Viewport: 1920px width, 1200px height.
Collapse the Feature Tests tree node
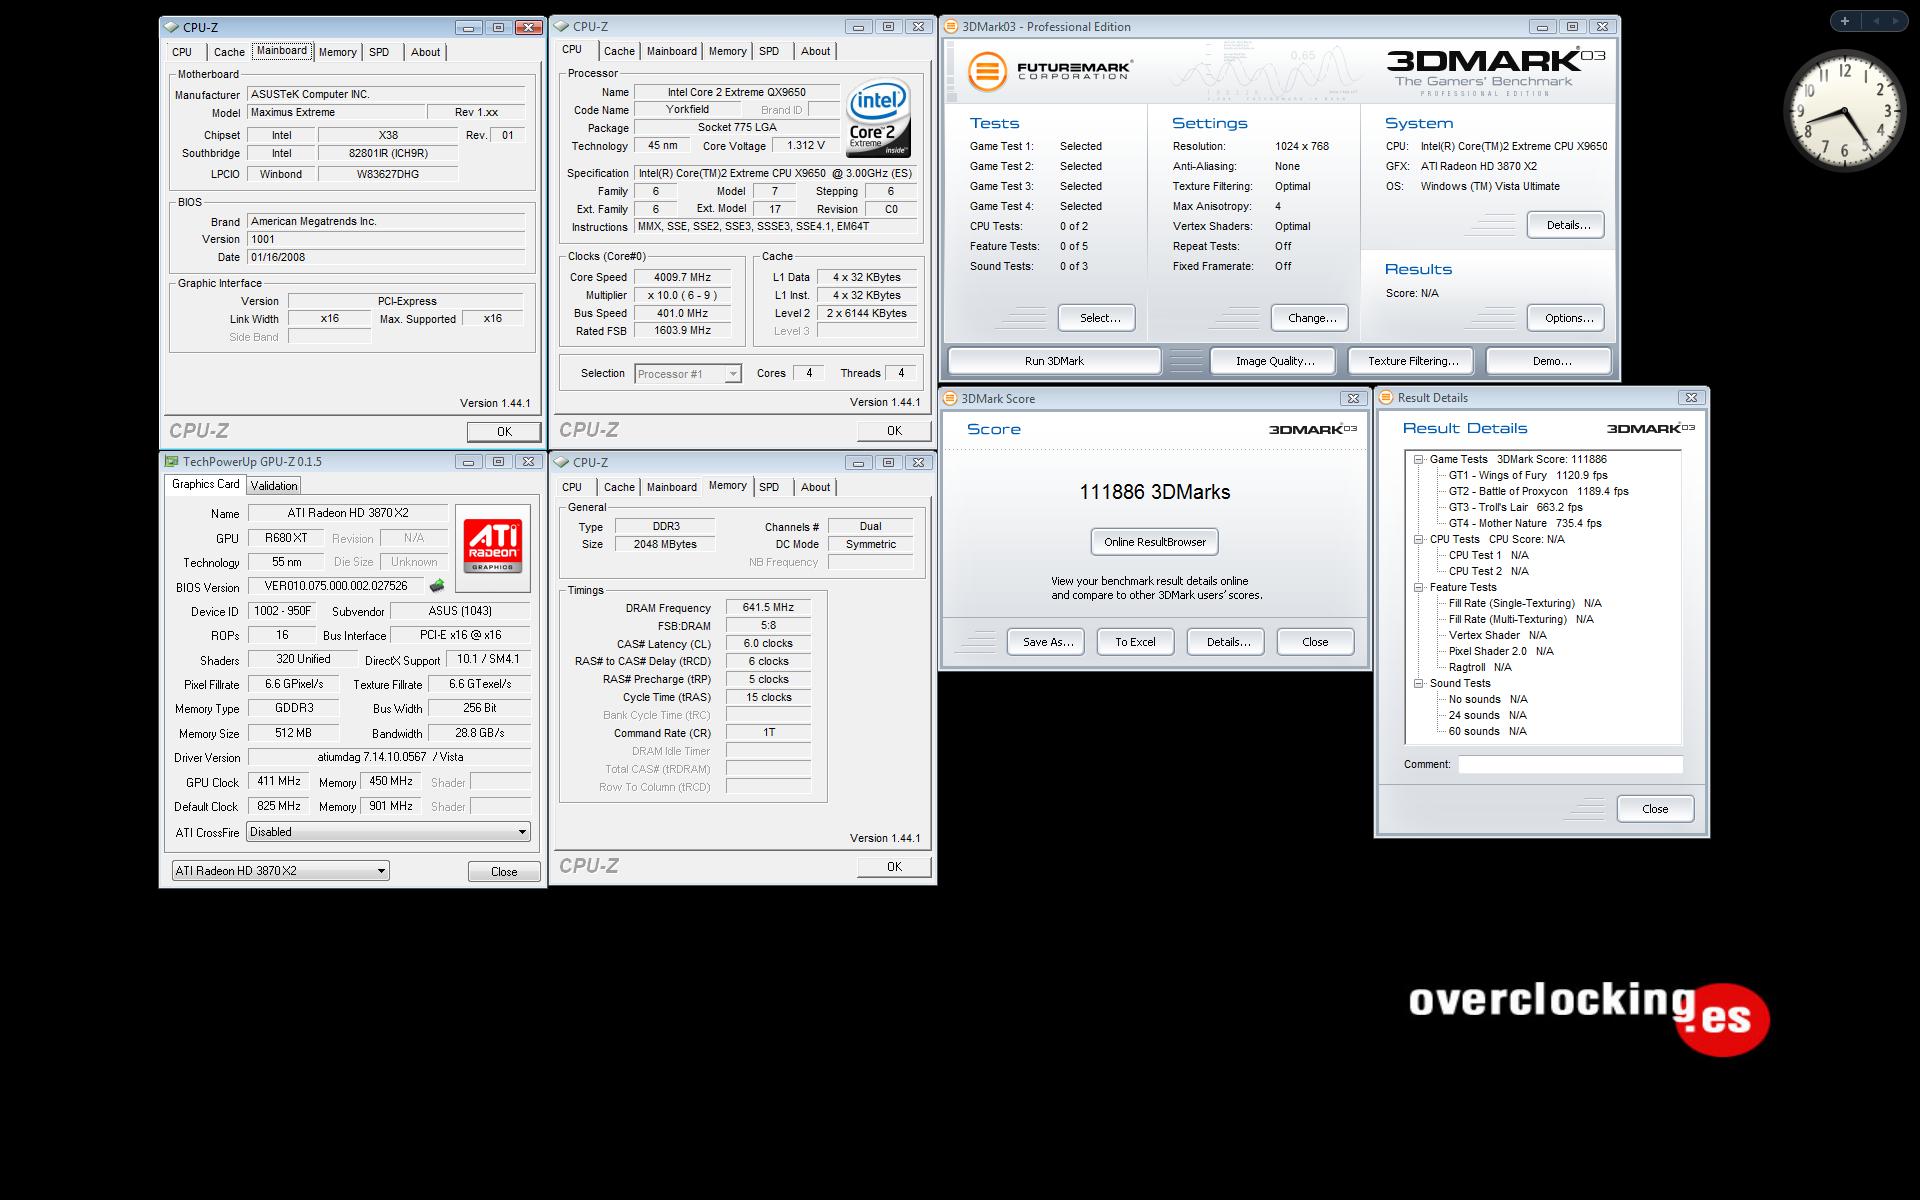(x=1418, y=588)
